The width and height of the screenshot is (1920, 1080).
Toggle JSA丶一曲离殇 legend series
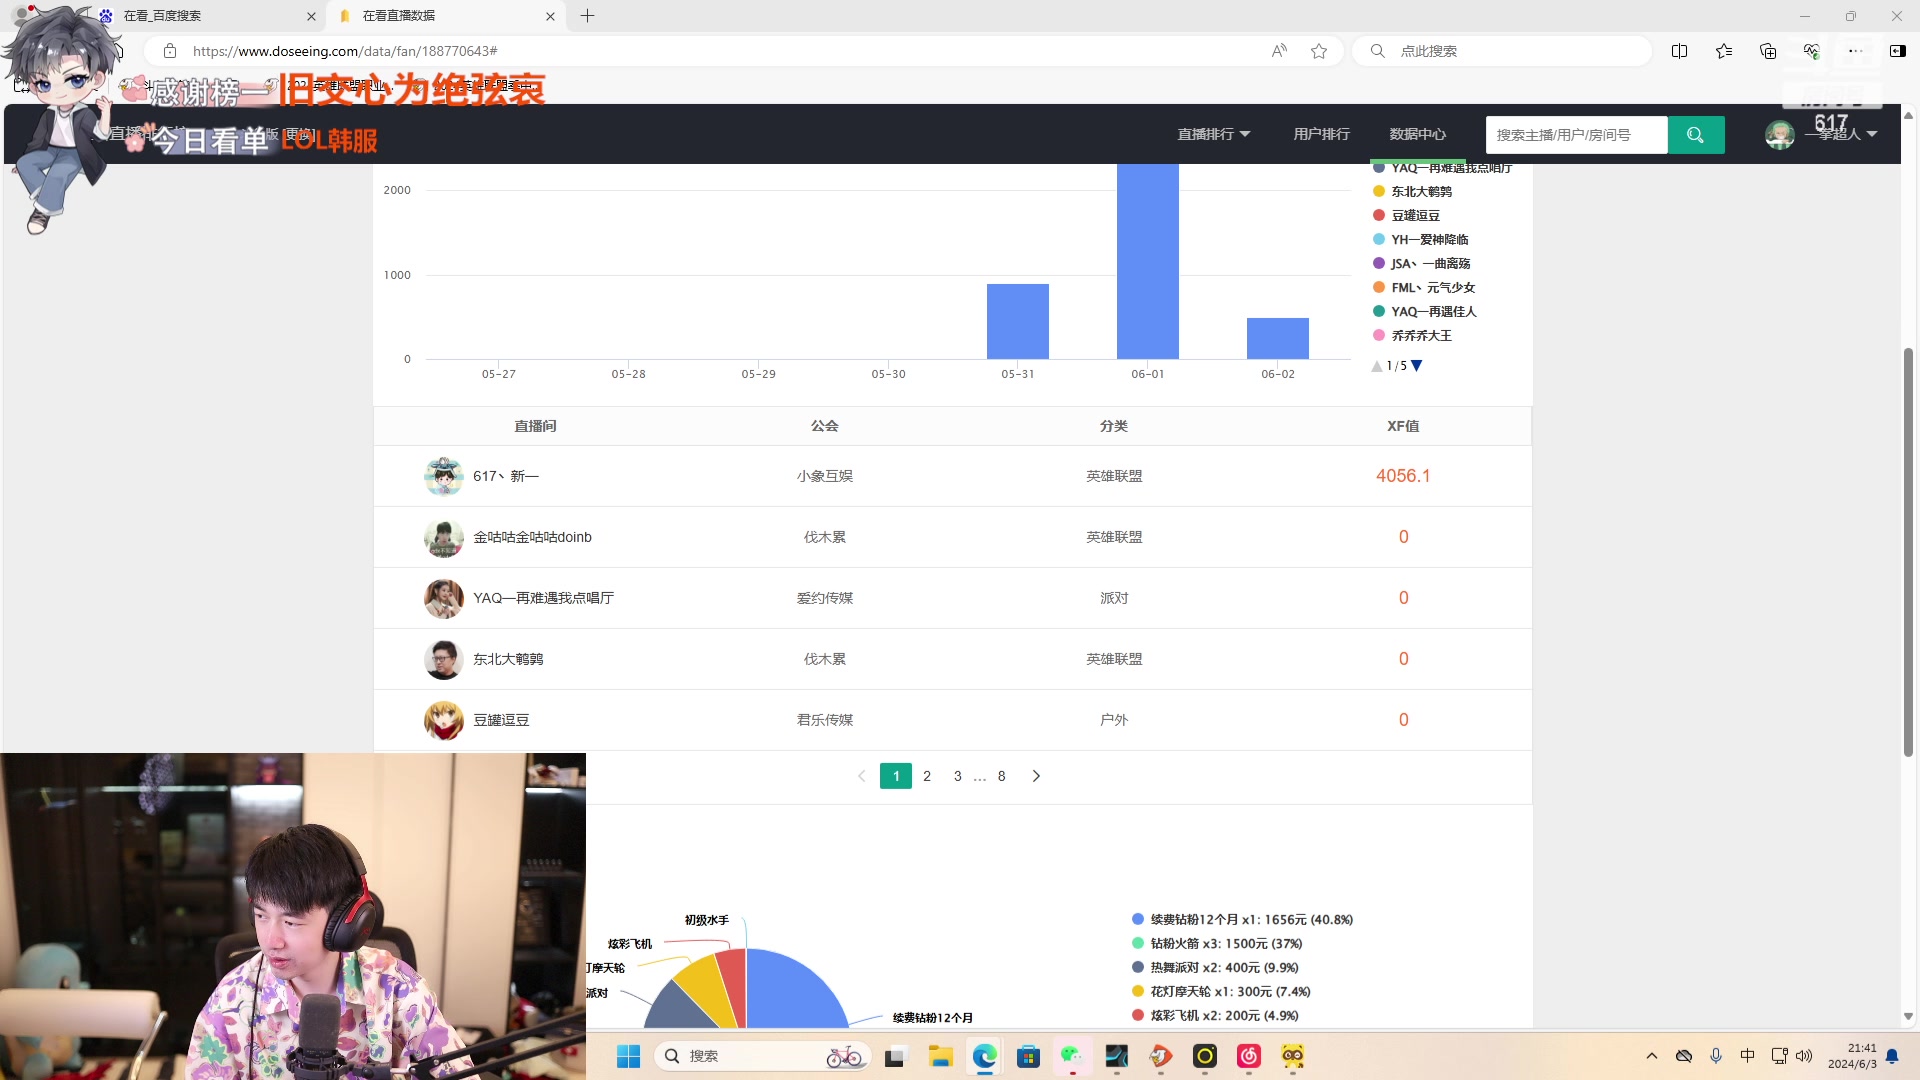click(1421, 264)
